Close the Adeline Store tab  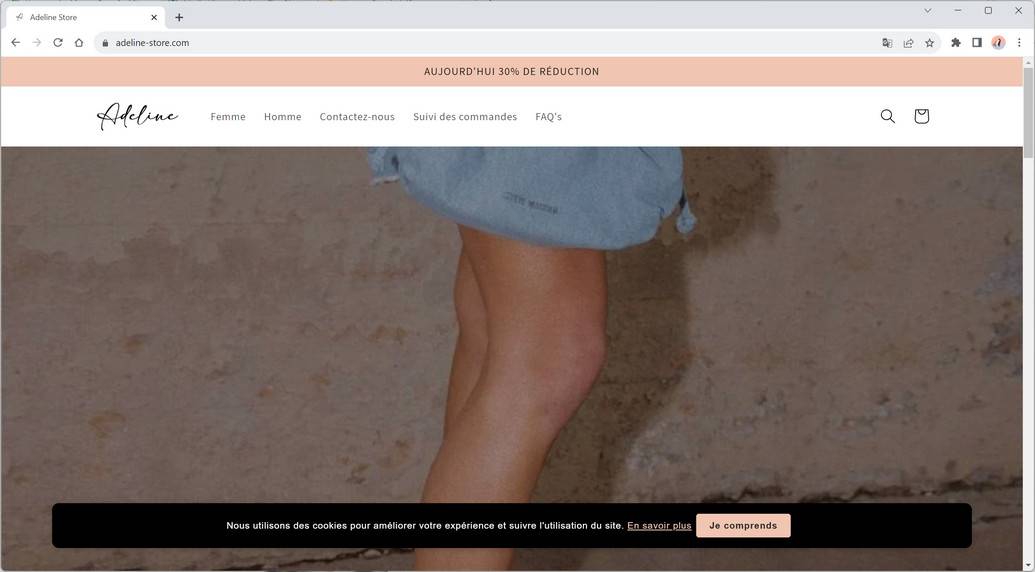click(x=154, y=17)
